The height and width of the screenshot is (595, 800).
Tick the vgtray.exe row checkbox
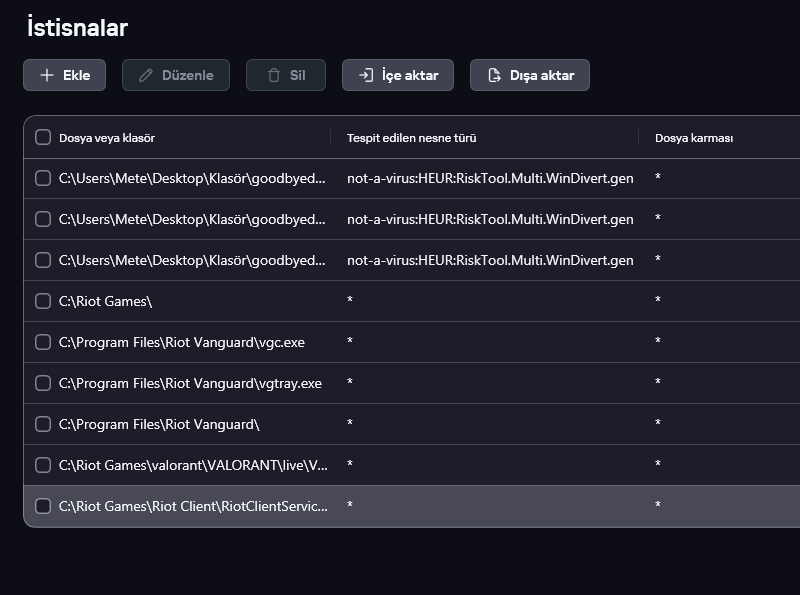tap(43, 383)
